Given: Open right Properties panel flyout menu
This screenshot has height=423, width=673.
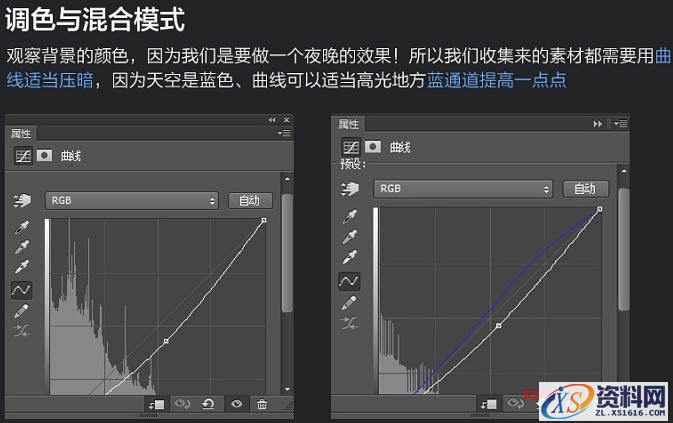Looking at the screenshot, I should 620,124.
